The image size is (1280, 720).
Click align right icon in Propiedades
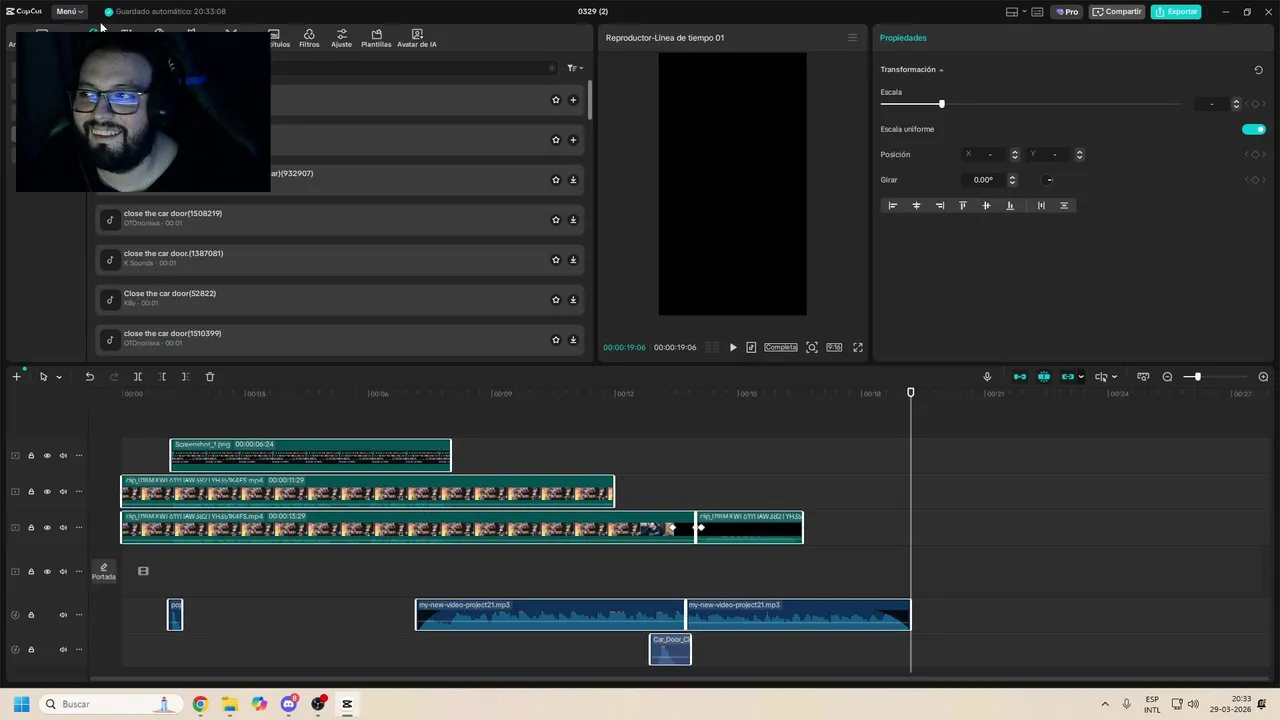click(940, 205)
